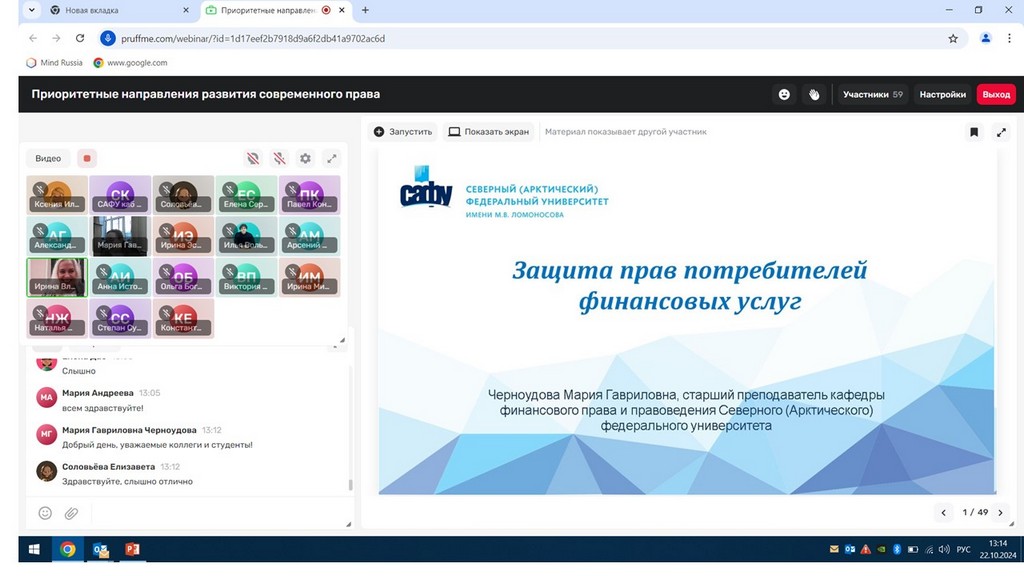The height and width of the screenshot is (576, 1024).
Task: Open the Участники 59 participants list
Action: (872, 94)
